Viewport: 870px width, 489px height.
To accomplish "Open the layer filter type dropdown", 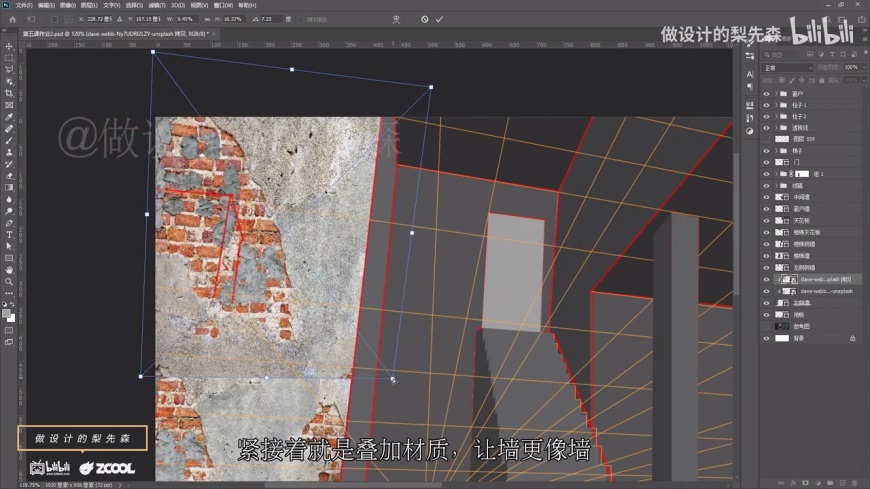I will (x=782, y=54).
